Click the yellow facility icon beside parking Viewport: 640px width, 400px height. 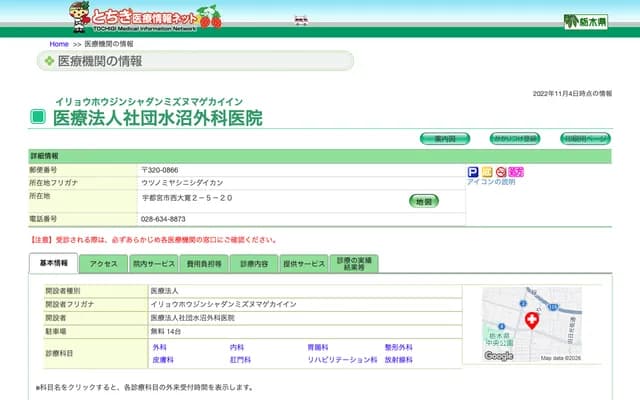click(487, 172)
